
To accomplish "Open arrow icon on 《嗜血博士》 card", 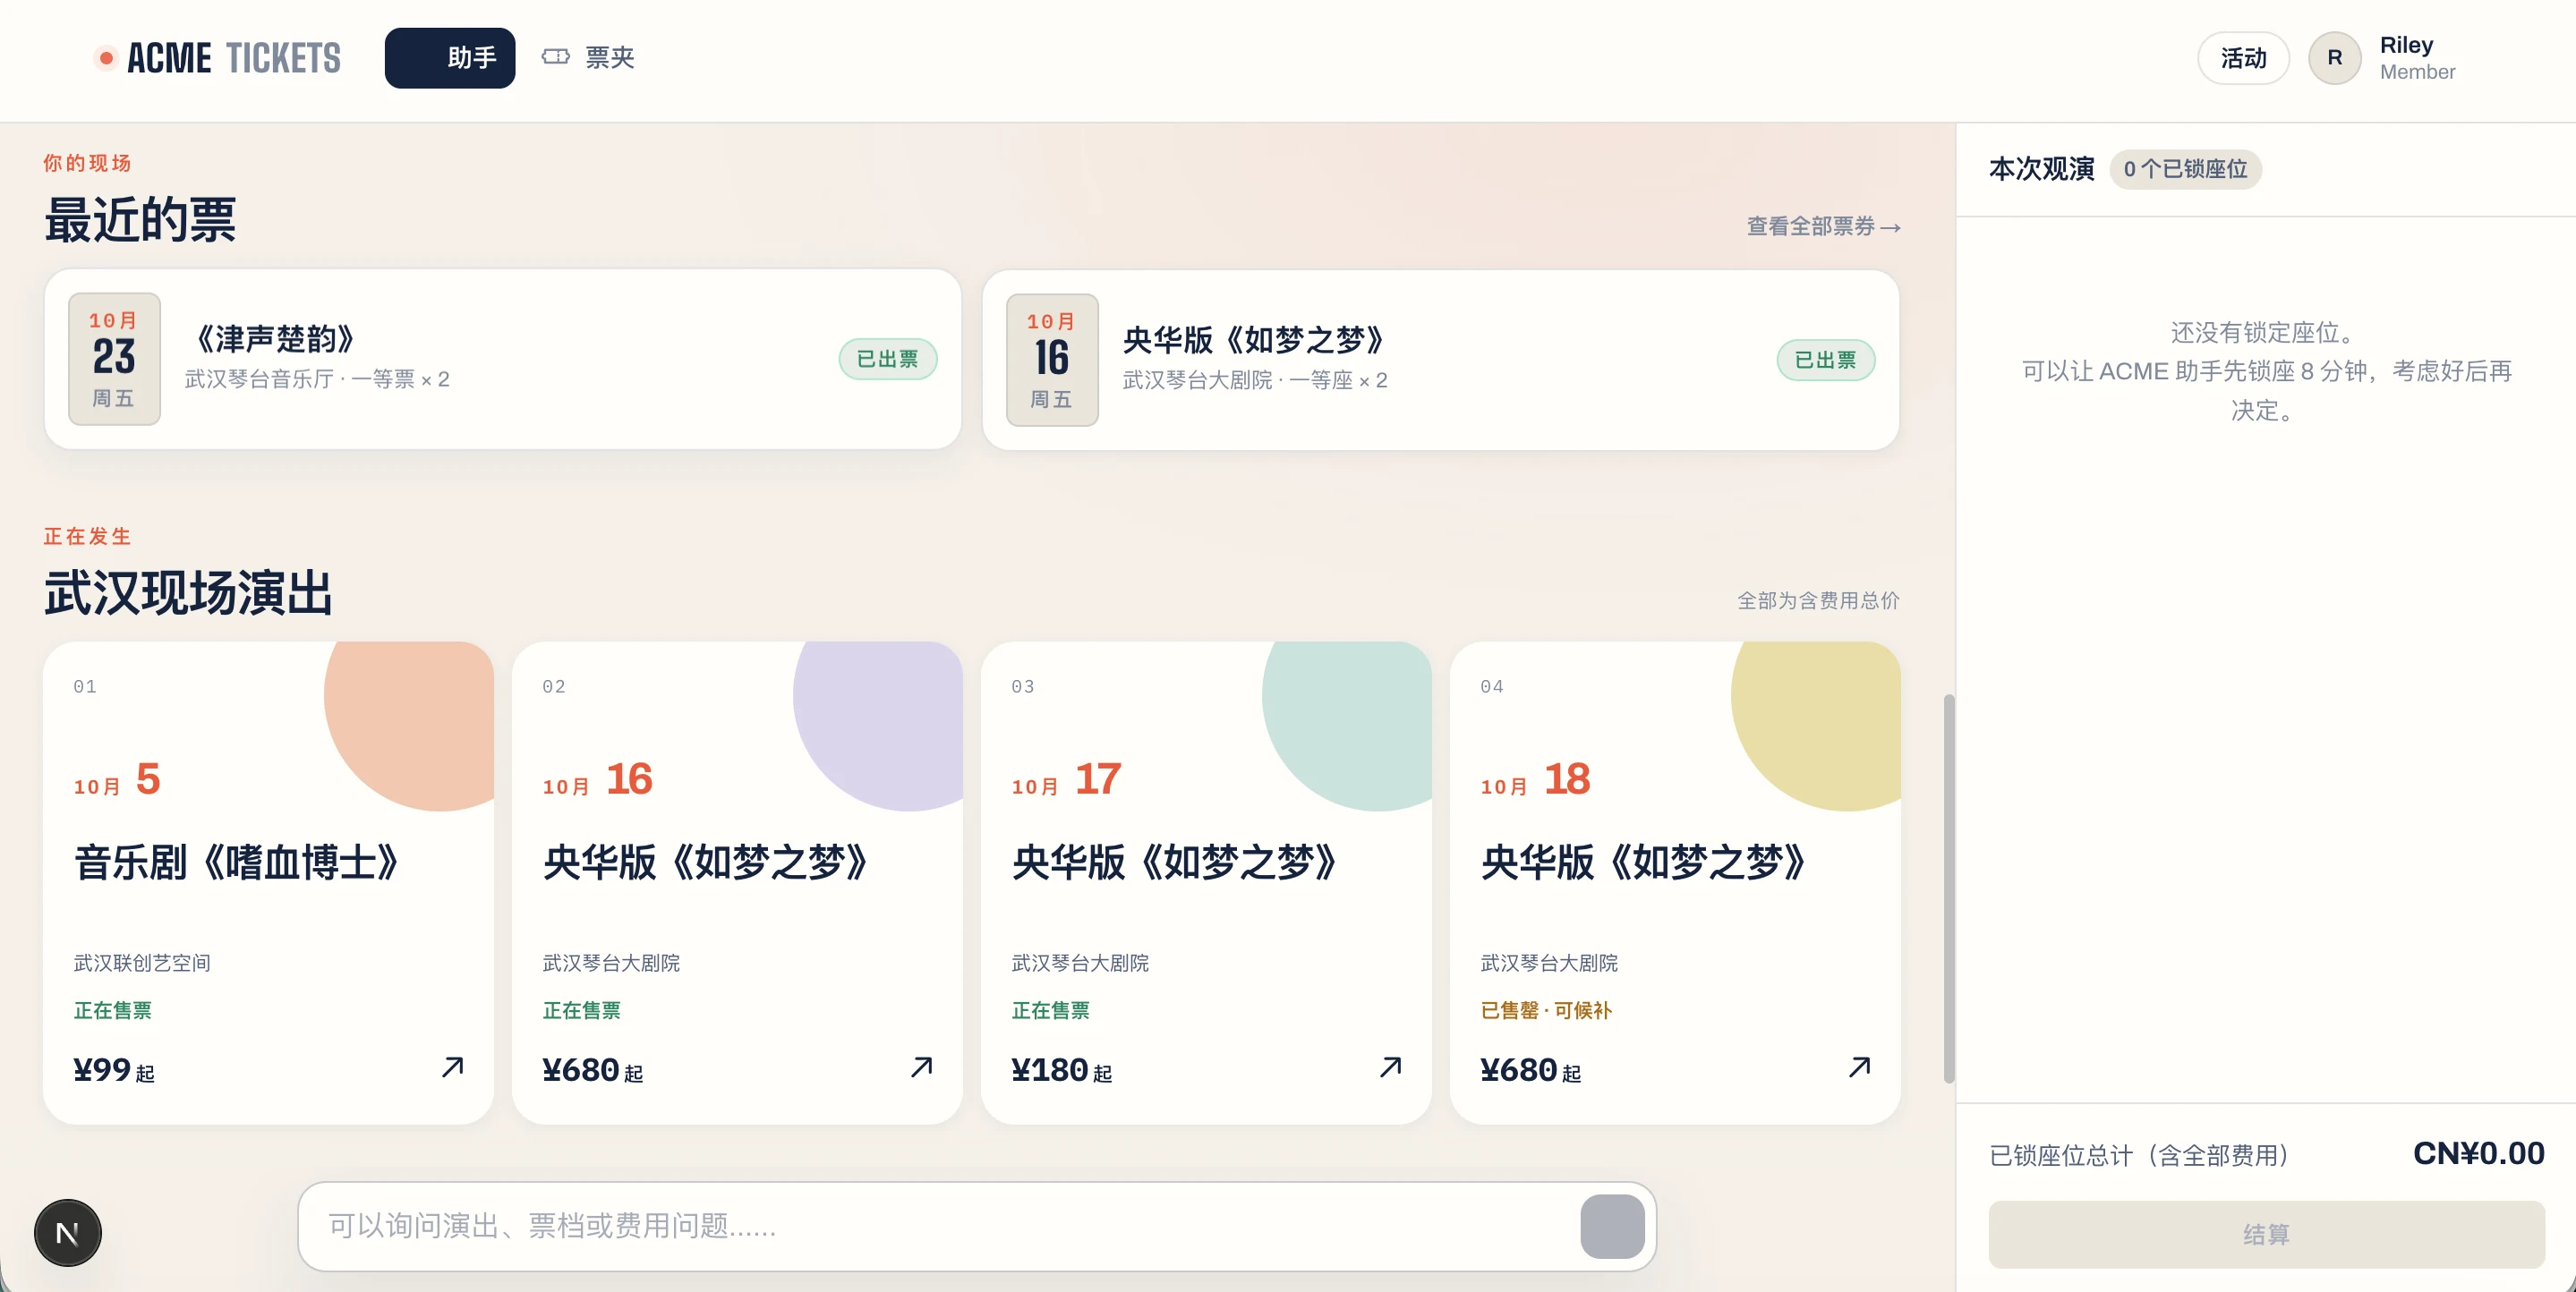I will [453, 1067].
